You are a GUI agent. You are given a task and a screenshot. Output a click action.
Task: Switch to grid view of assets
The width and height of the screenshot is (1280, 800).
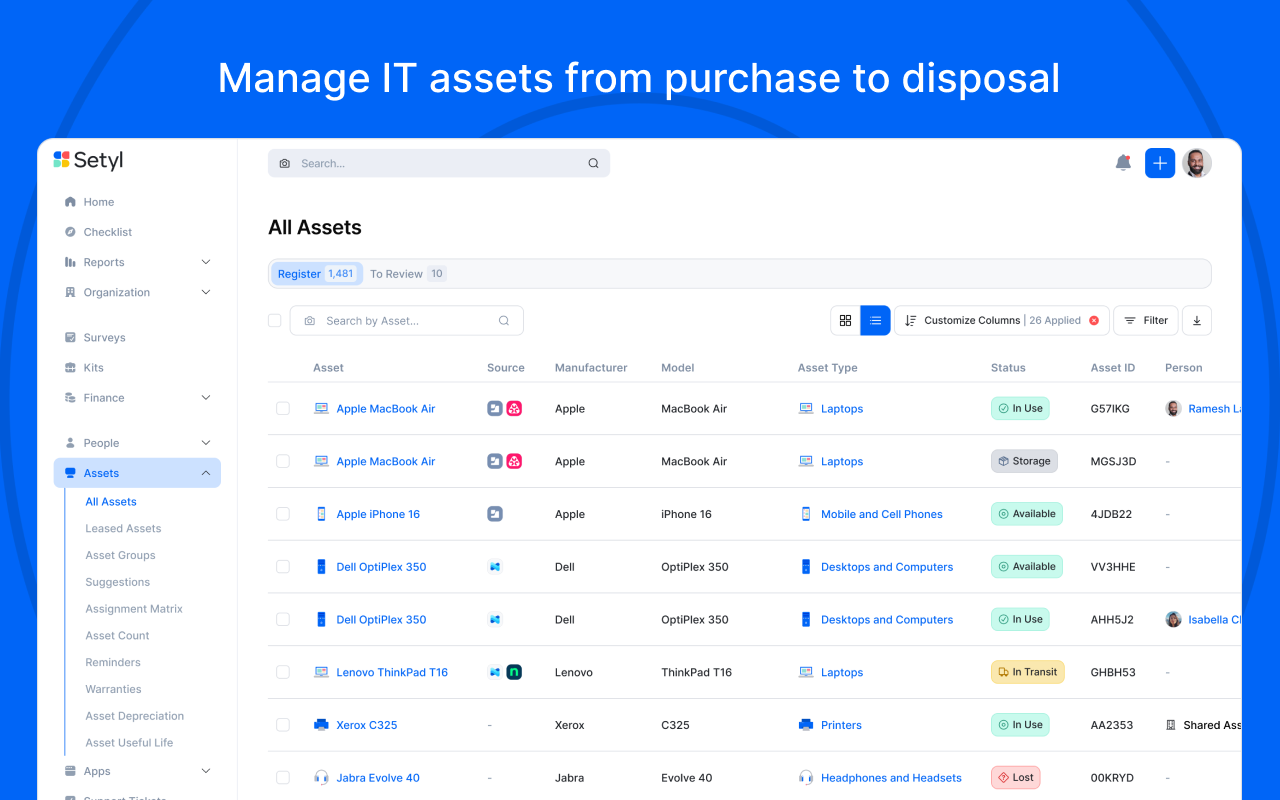pyautogui.click(x=846, y=320)
